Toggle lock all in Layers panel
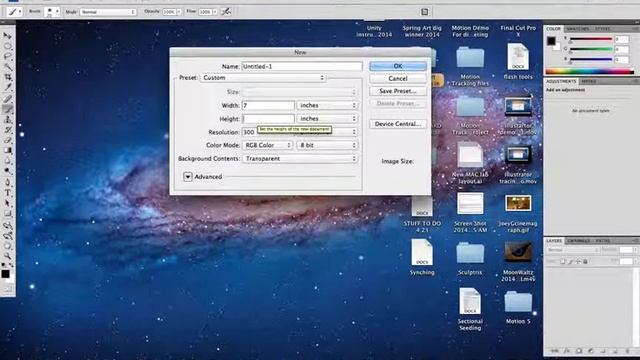Image resolution: width=640 pixels, height=360 pixels. point(585,261)
